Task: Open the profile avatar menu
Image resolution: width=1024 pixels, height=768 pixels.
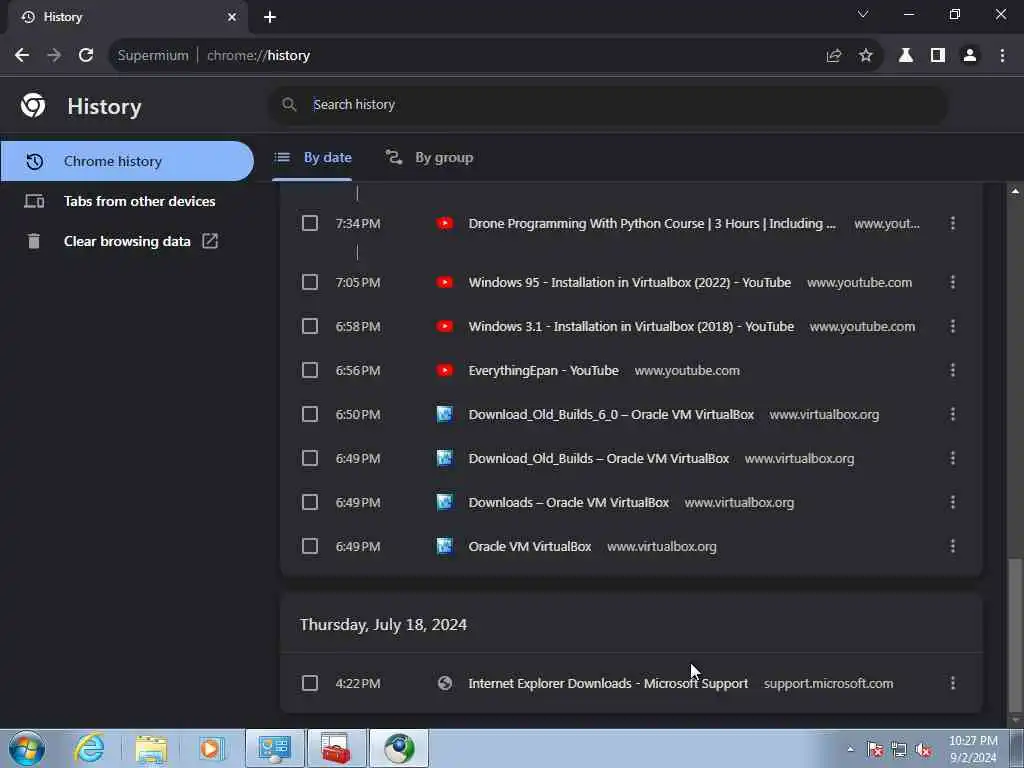Action: point(970,56)
